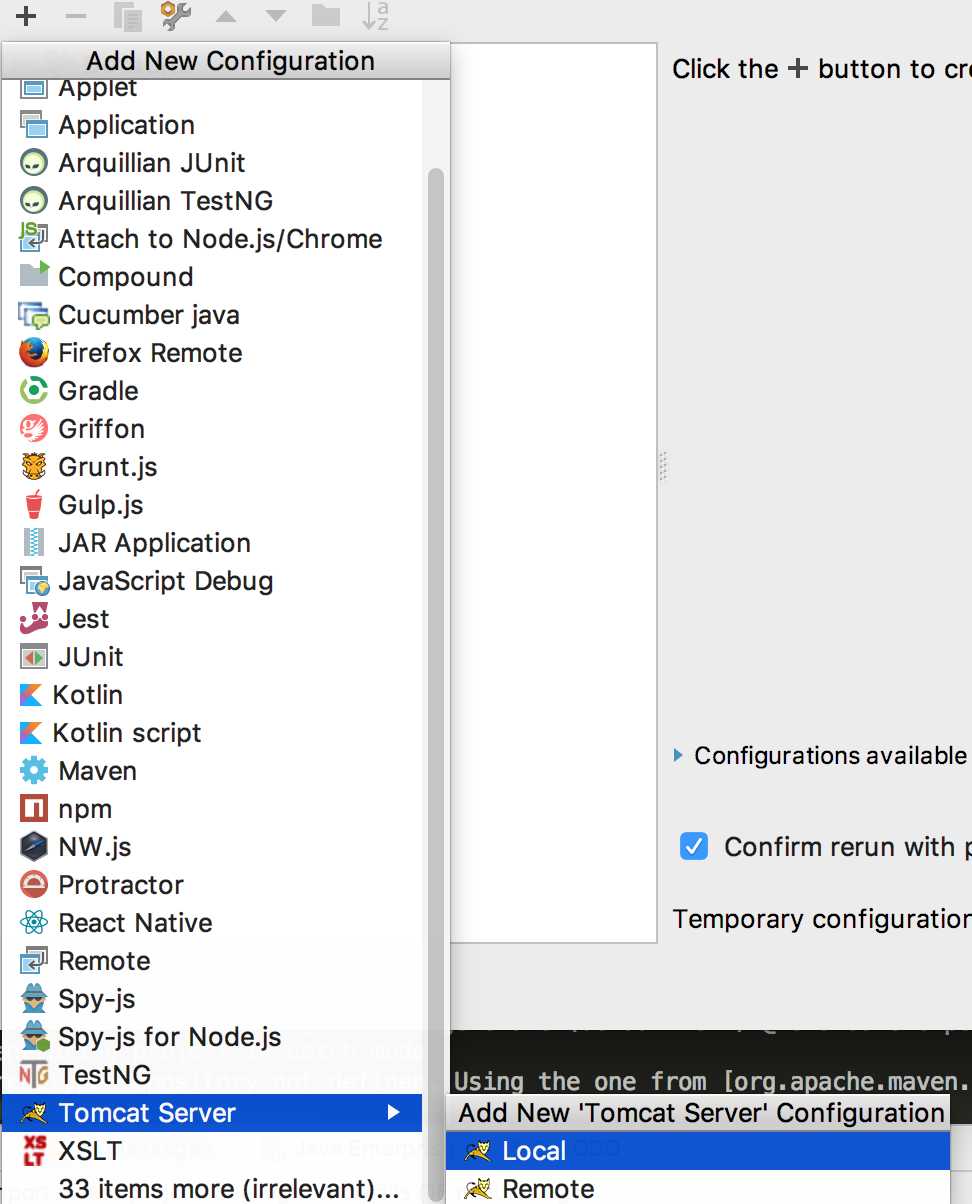Click the JUnit icon

[x=34, y=657]
